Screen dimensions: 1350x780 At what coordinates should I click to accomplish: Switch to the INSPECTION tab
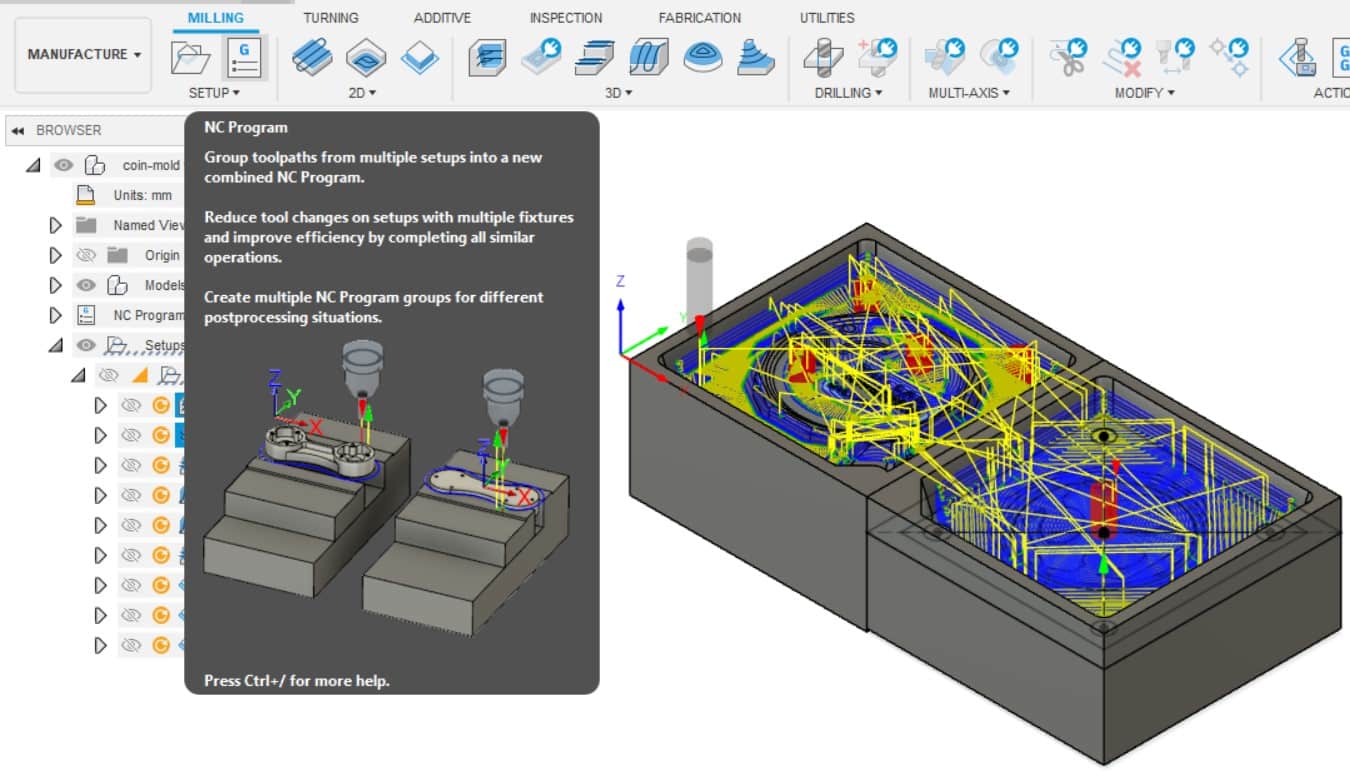pos(566,18)
